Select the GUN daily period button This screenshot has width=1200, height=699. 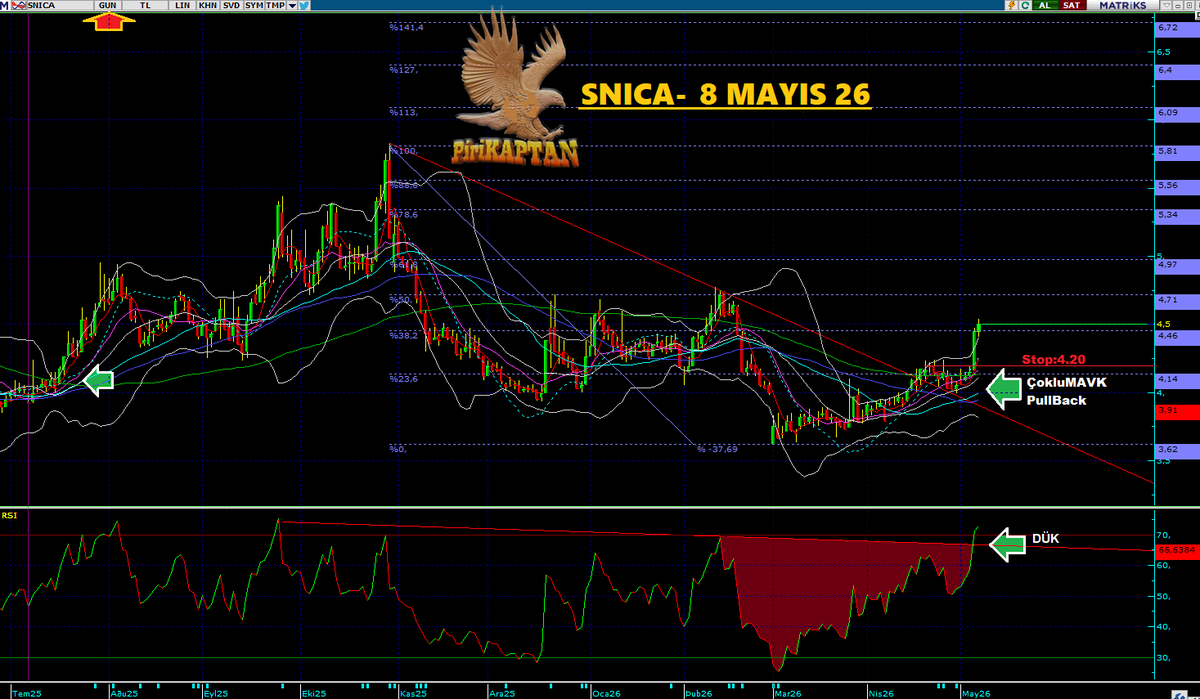point(108,5)
